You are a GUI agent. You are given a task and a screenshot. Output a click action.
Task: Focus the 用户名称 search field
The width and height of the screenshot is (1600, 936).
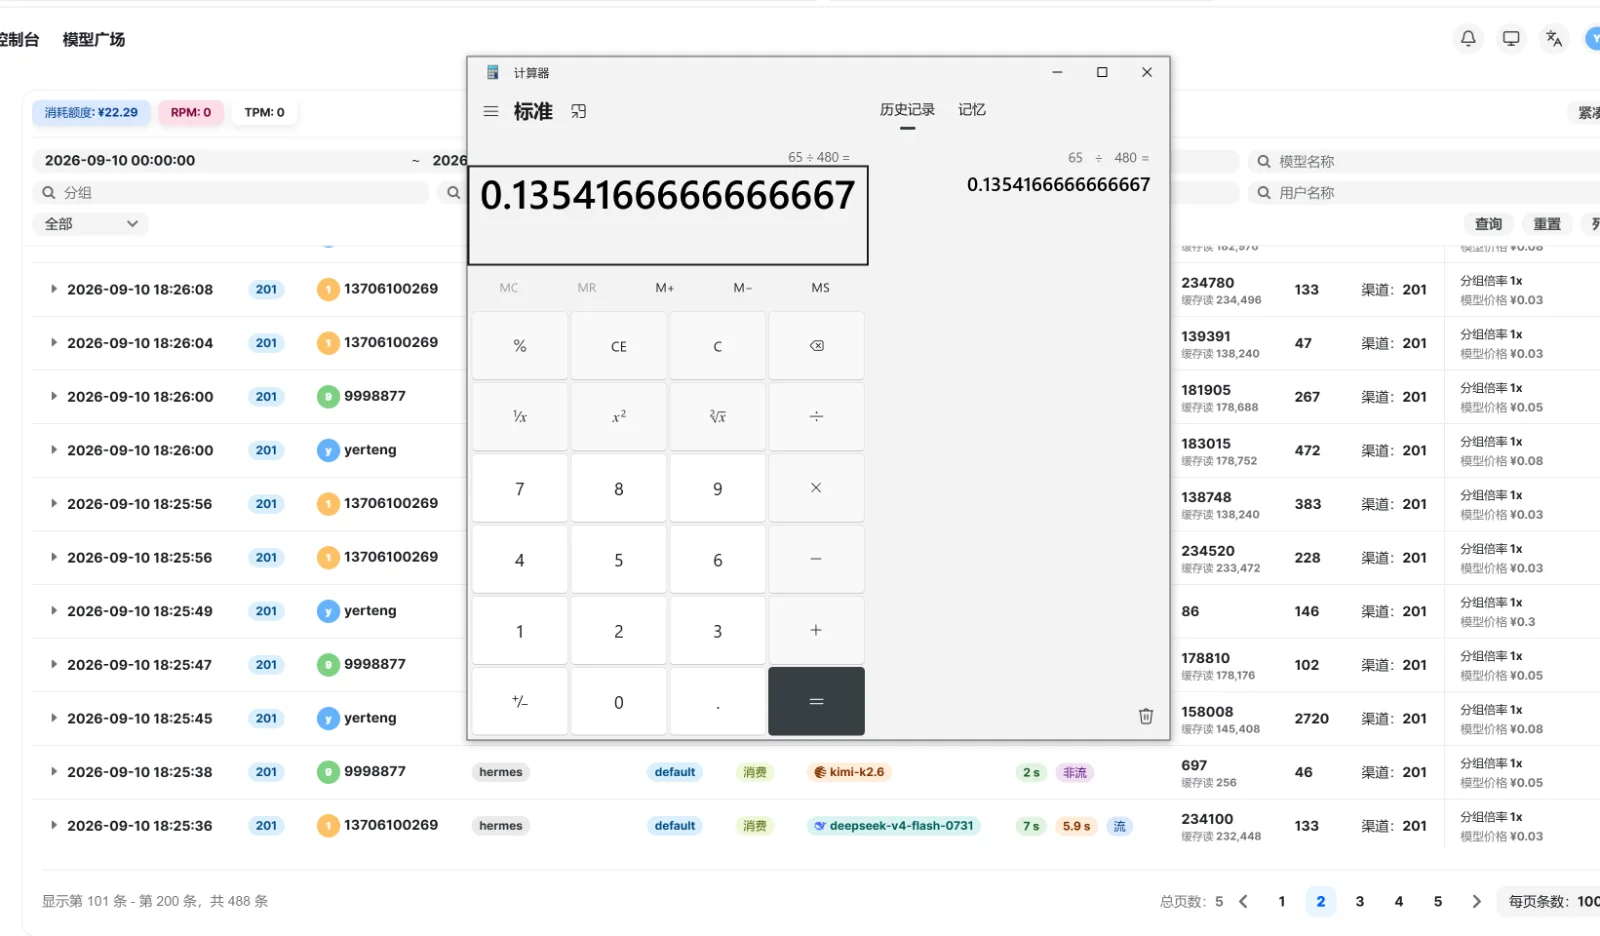pyautogui.click(x=1424, y=192)
